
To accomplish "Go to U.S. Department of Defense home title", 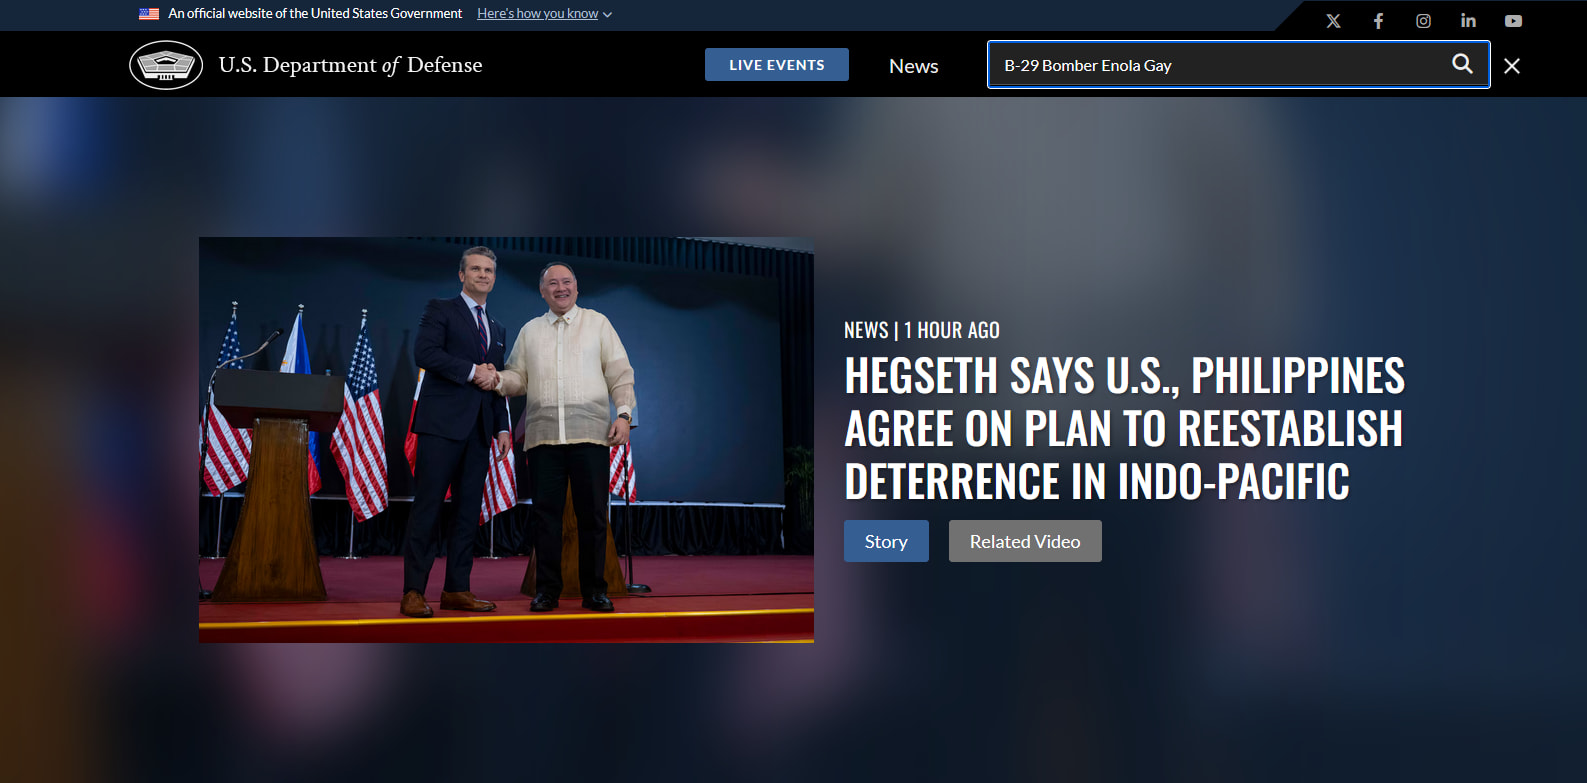I will (350, 65).
